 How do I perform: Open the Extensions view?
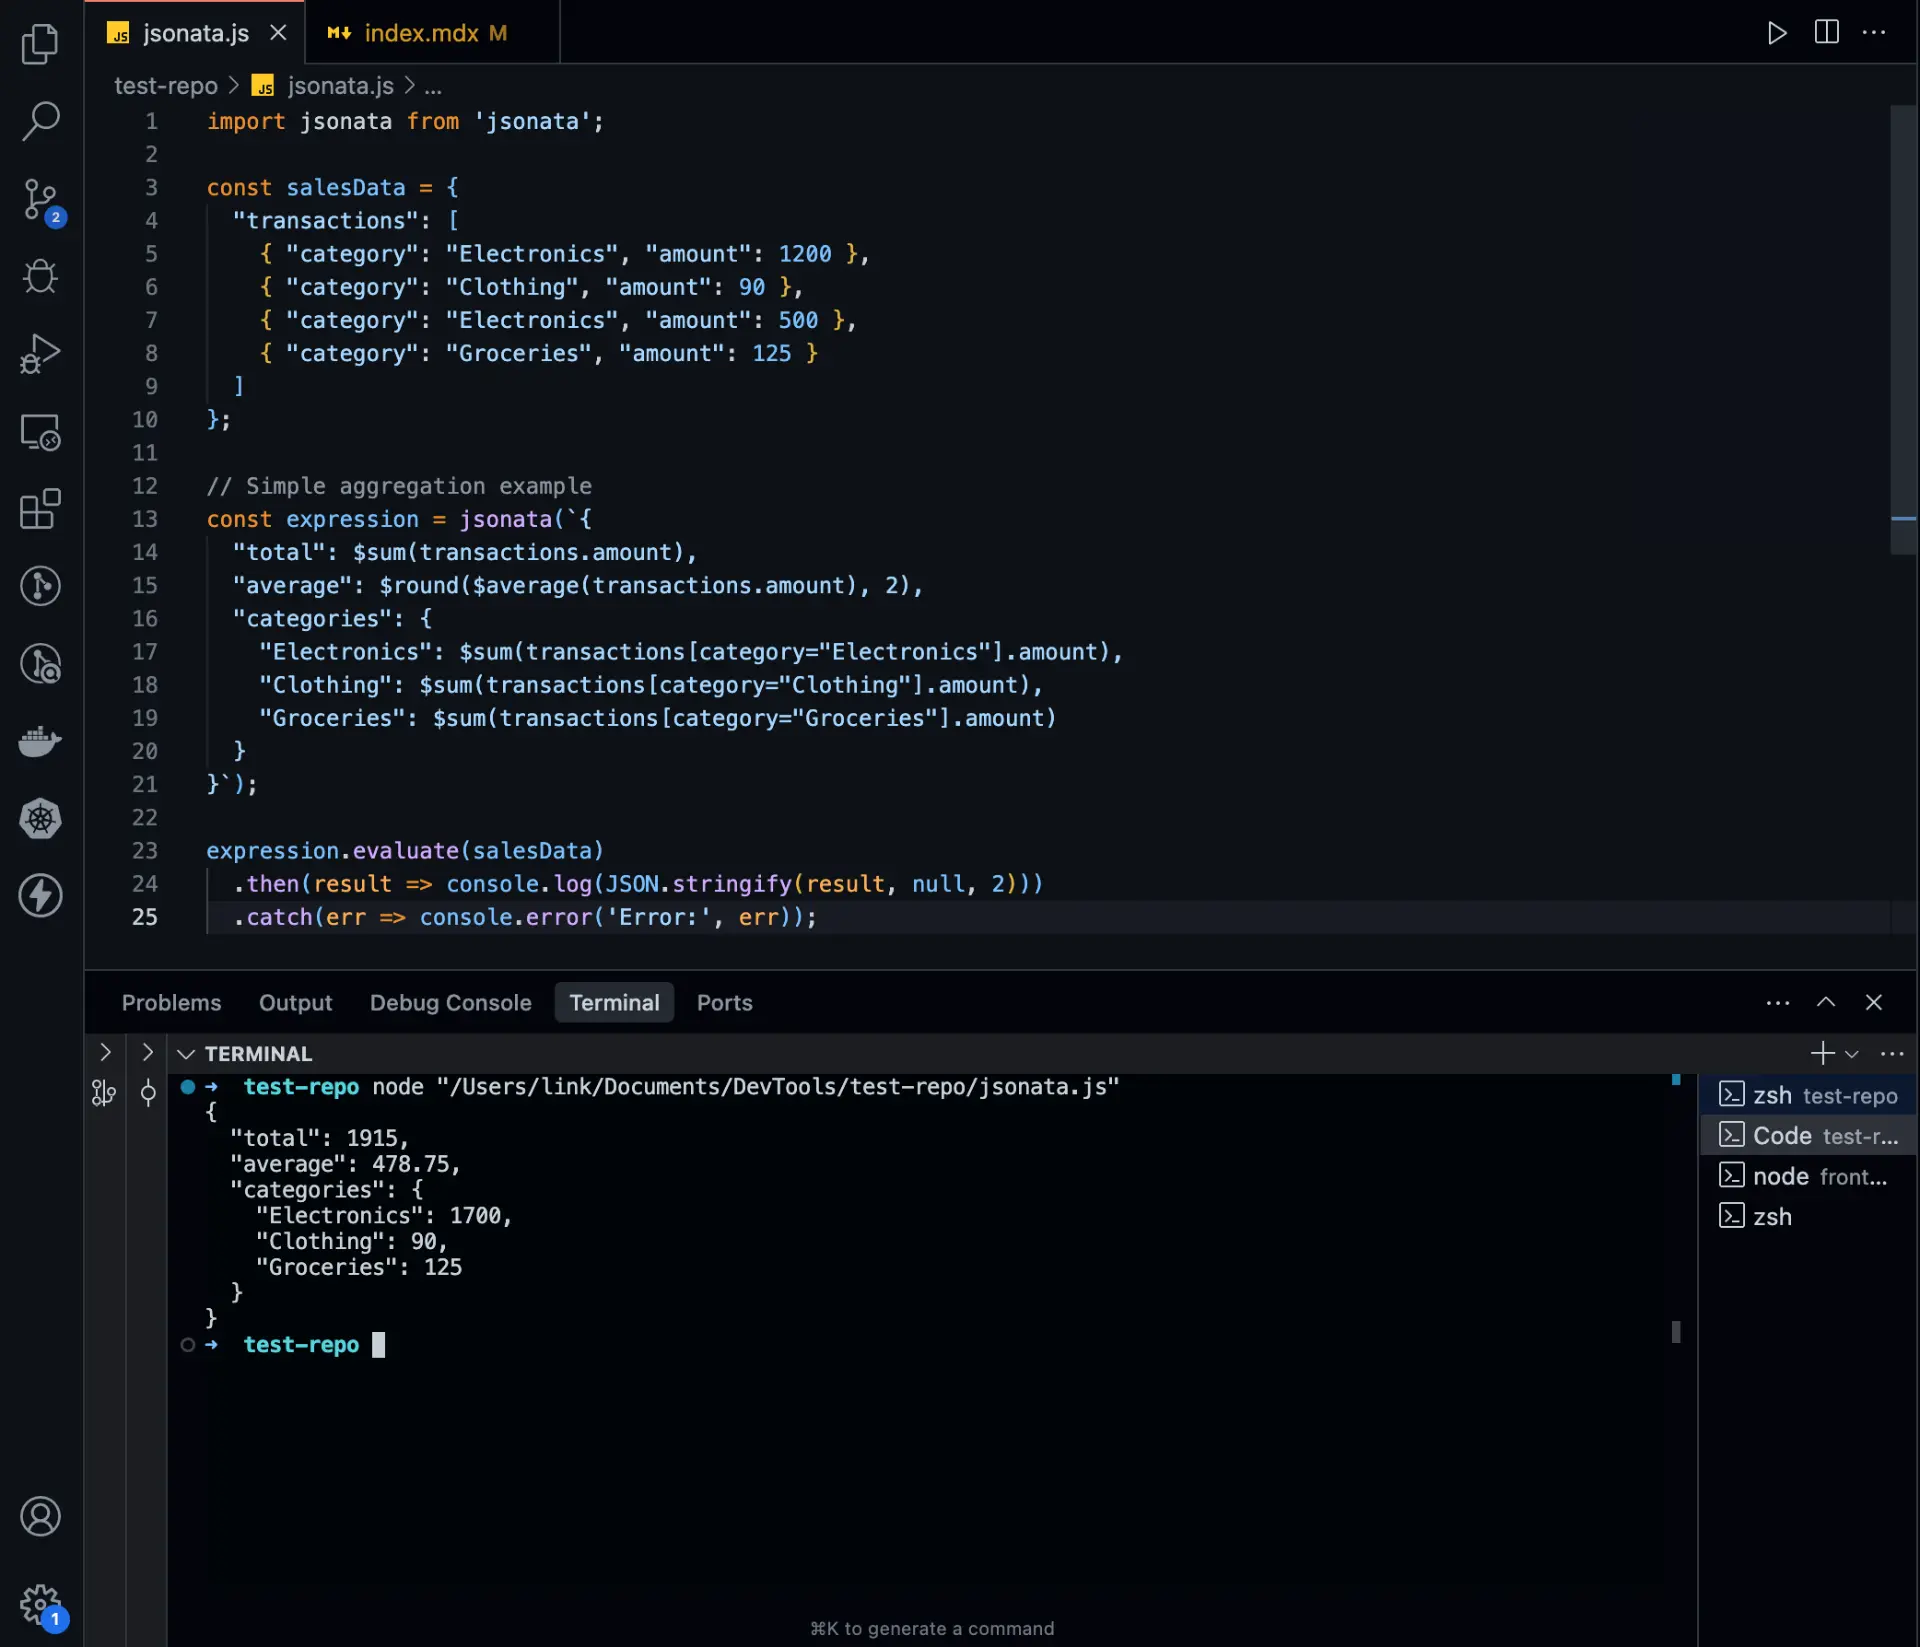coord(40,510)
